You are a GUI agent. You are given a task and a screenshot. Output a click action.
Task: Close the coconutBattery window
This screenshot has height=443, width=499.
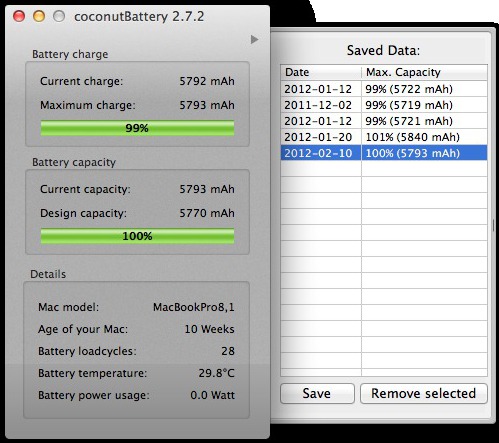click(19, 16)
